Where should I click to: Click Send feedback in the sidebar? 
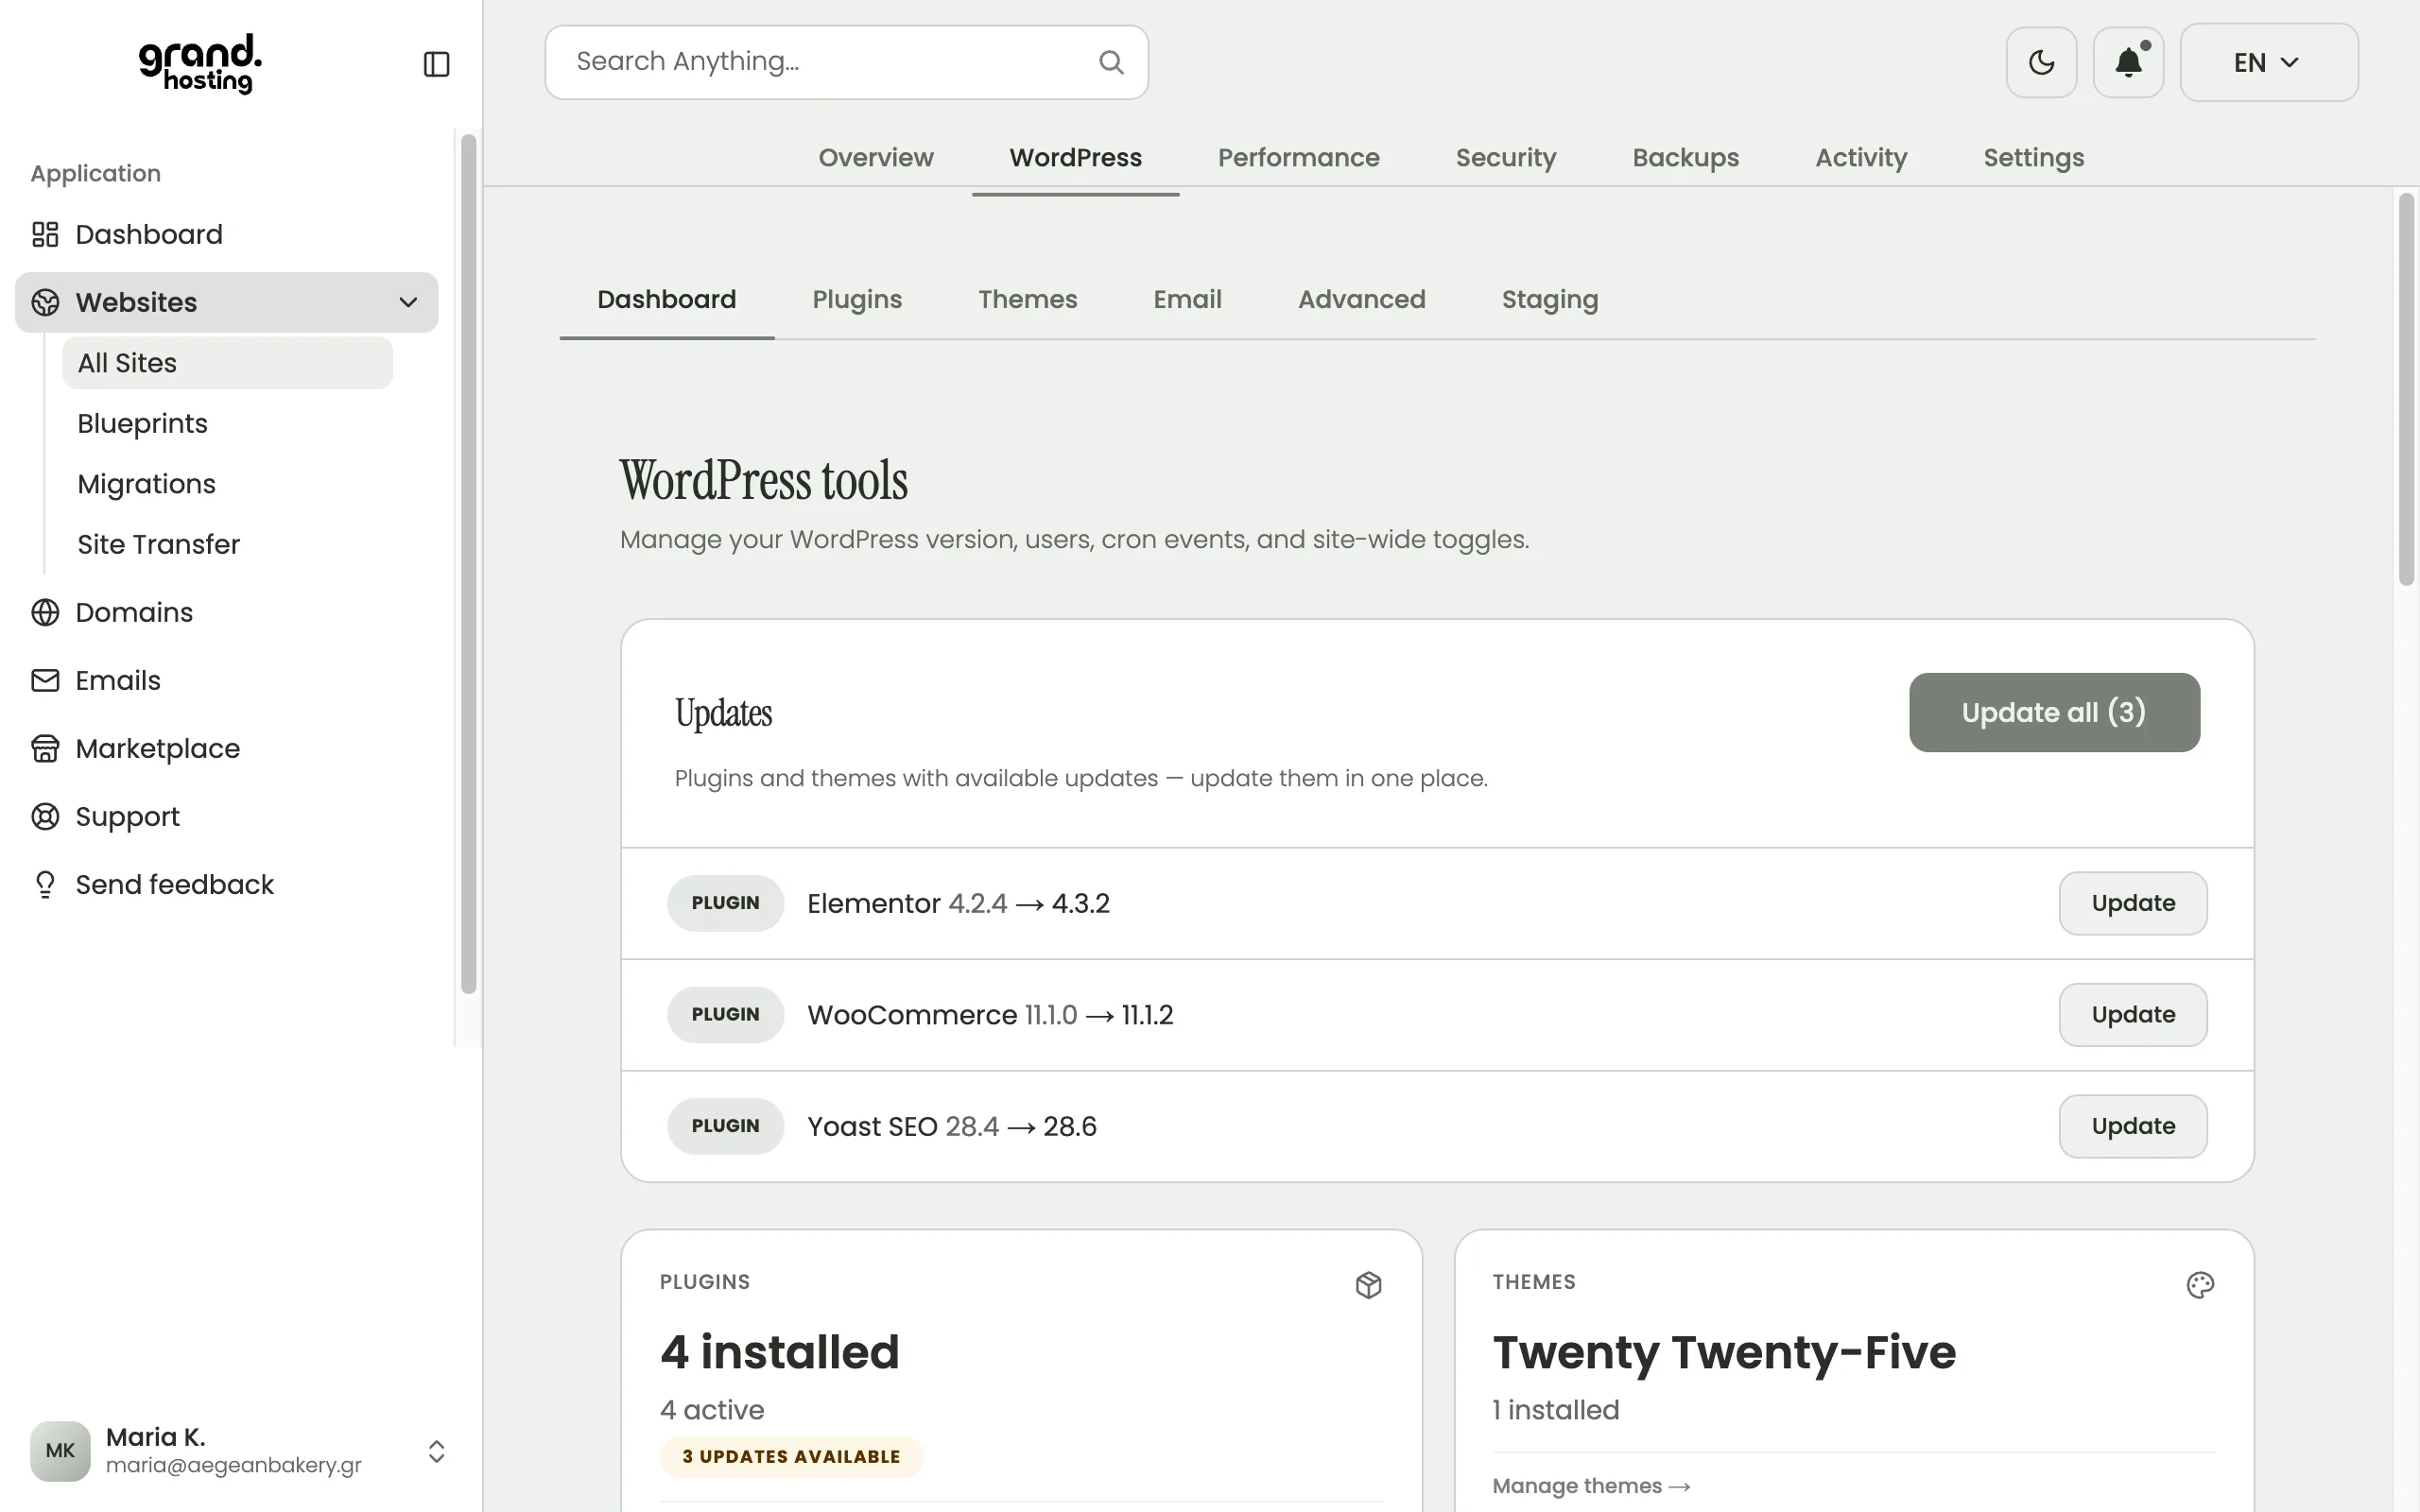227,884
